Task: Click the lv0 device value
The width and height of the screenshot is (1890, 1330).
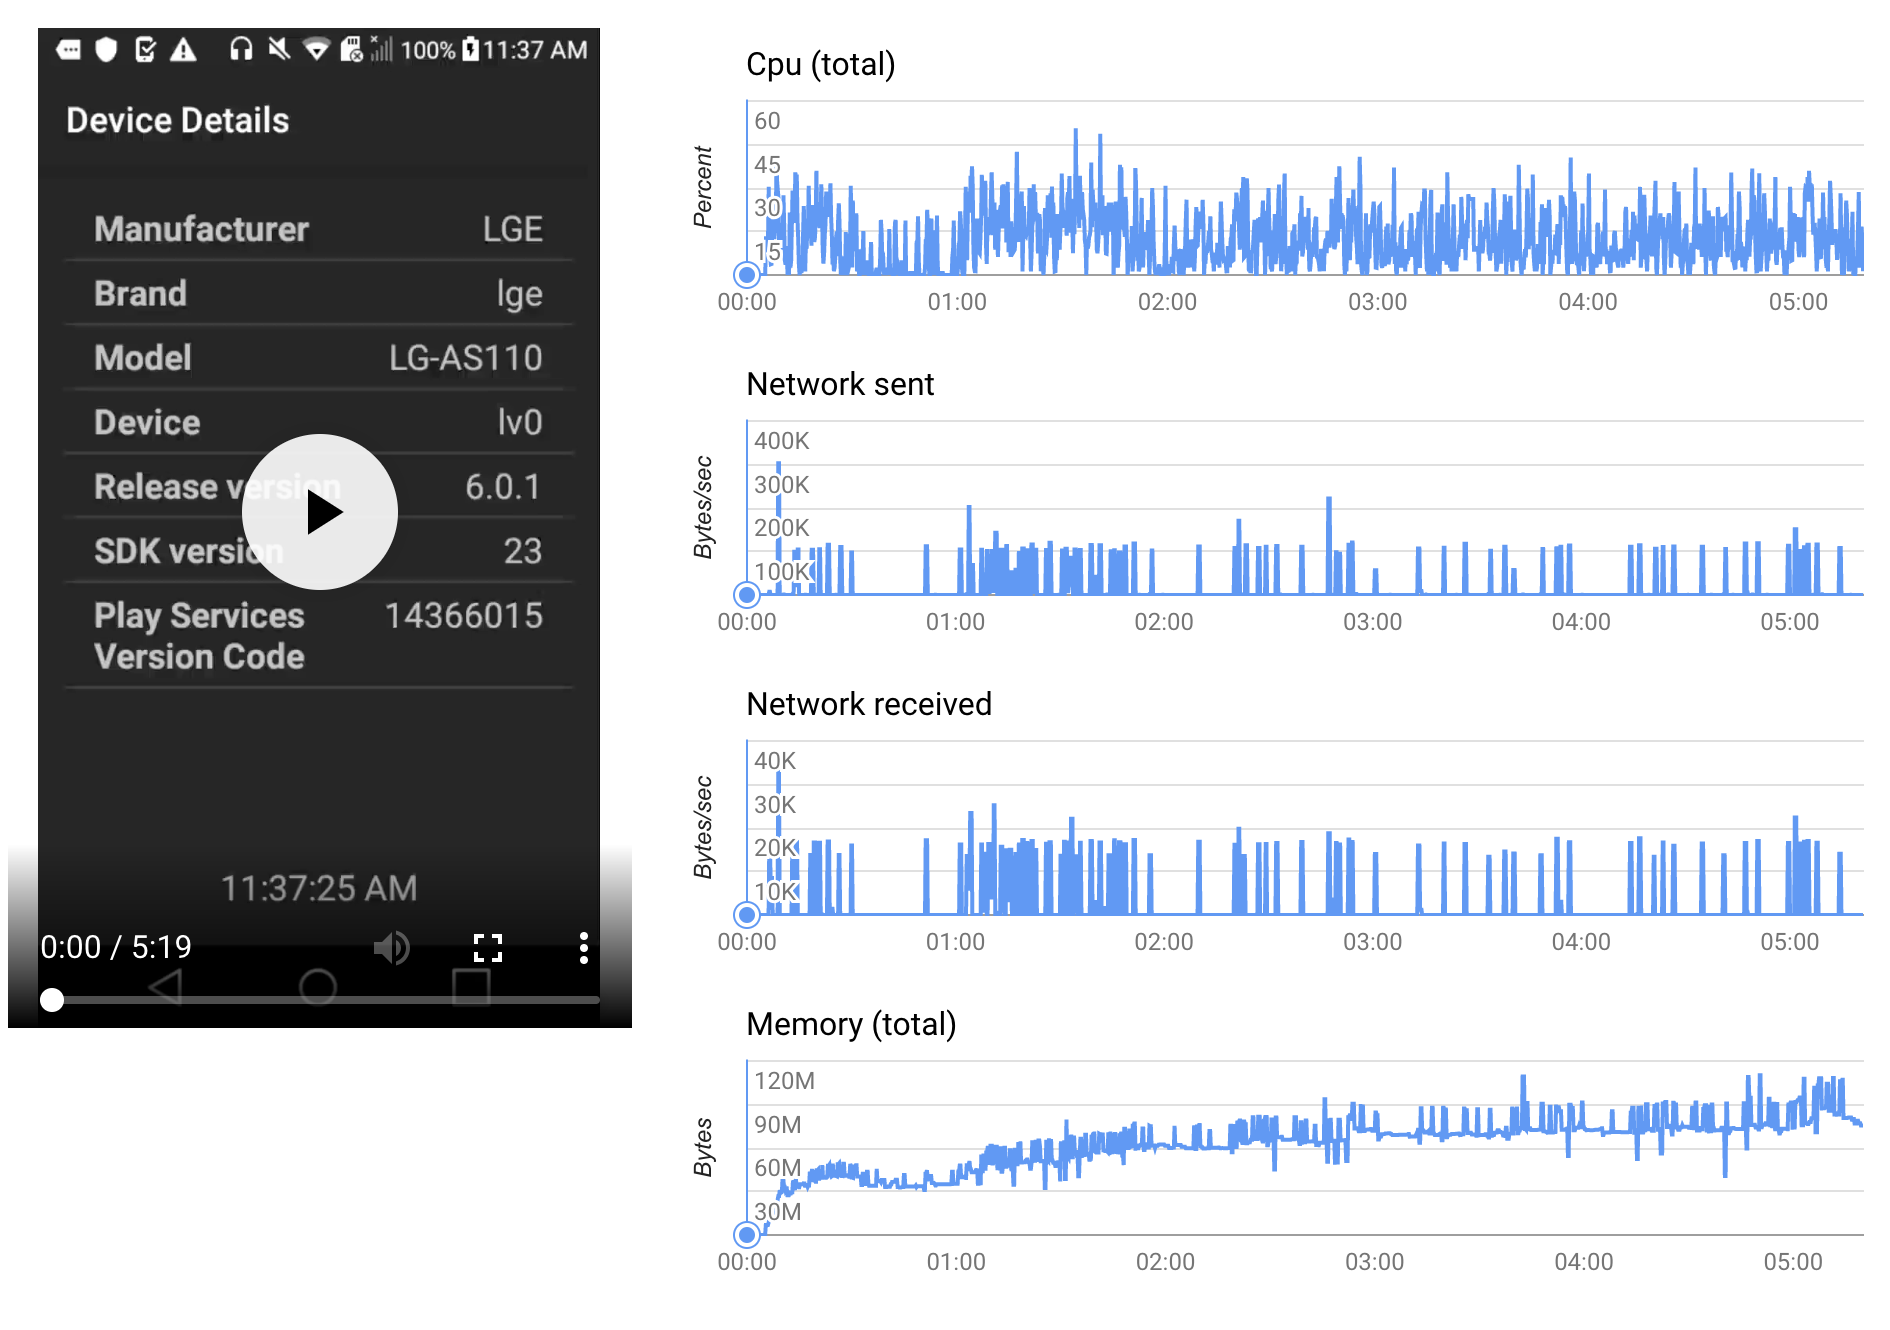Action: [x=520, y=422]
